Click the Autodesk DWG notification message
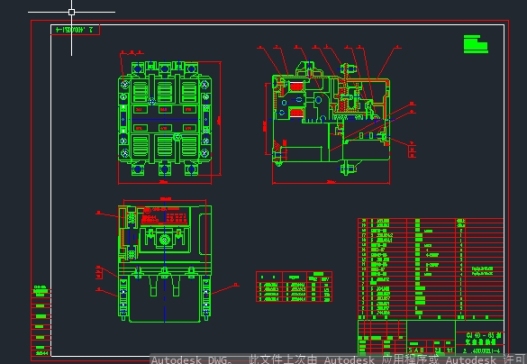This screenshot has height=364, width=527. click(338, 359)
